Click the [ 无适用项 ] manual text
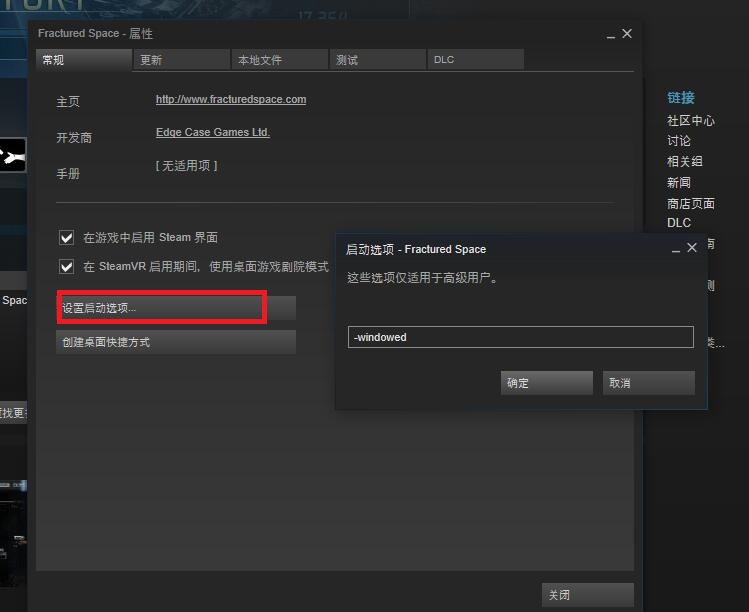This screenshot has height=612, width=749. click(186, 166)
